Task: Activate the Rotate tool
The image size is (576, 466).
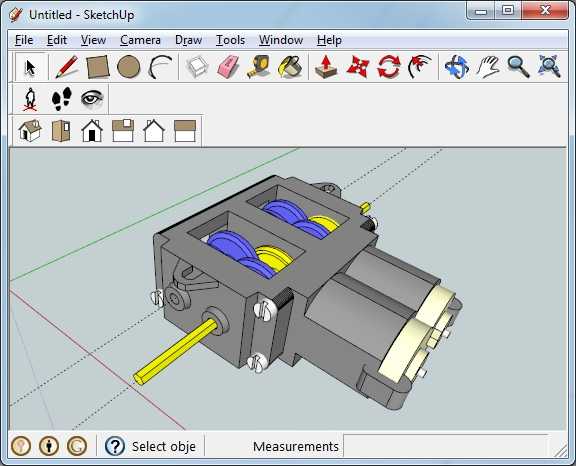Action: pyautogui.click(x=389, y=67)
